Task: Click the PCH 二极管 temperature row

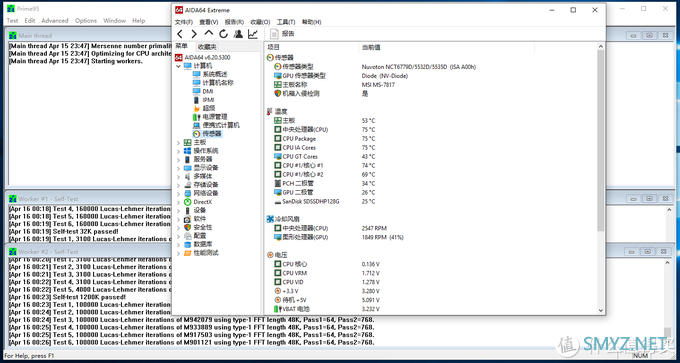Action: click(430, 183)
